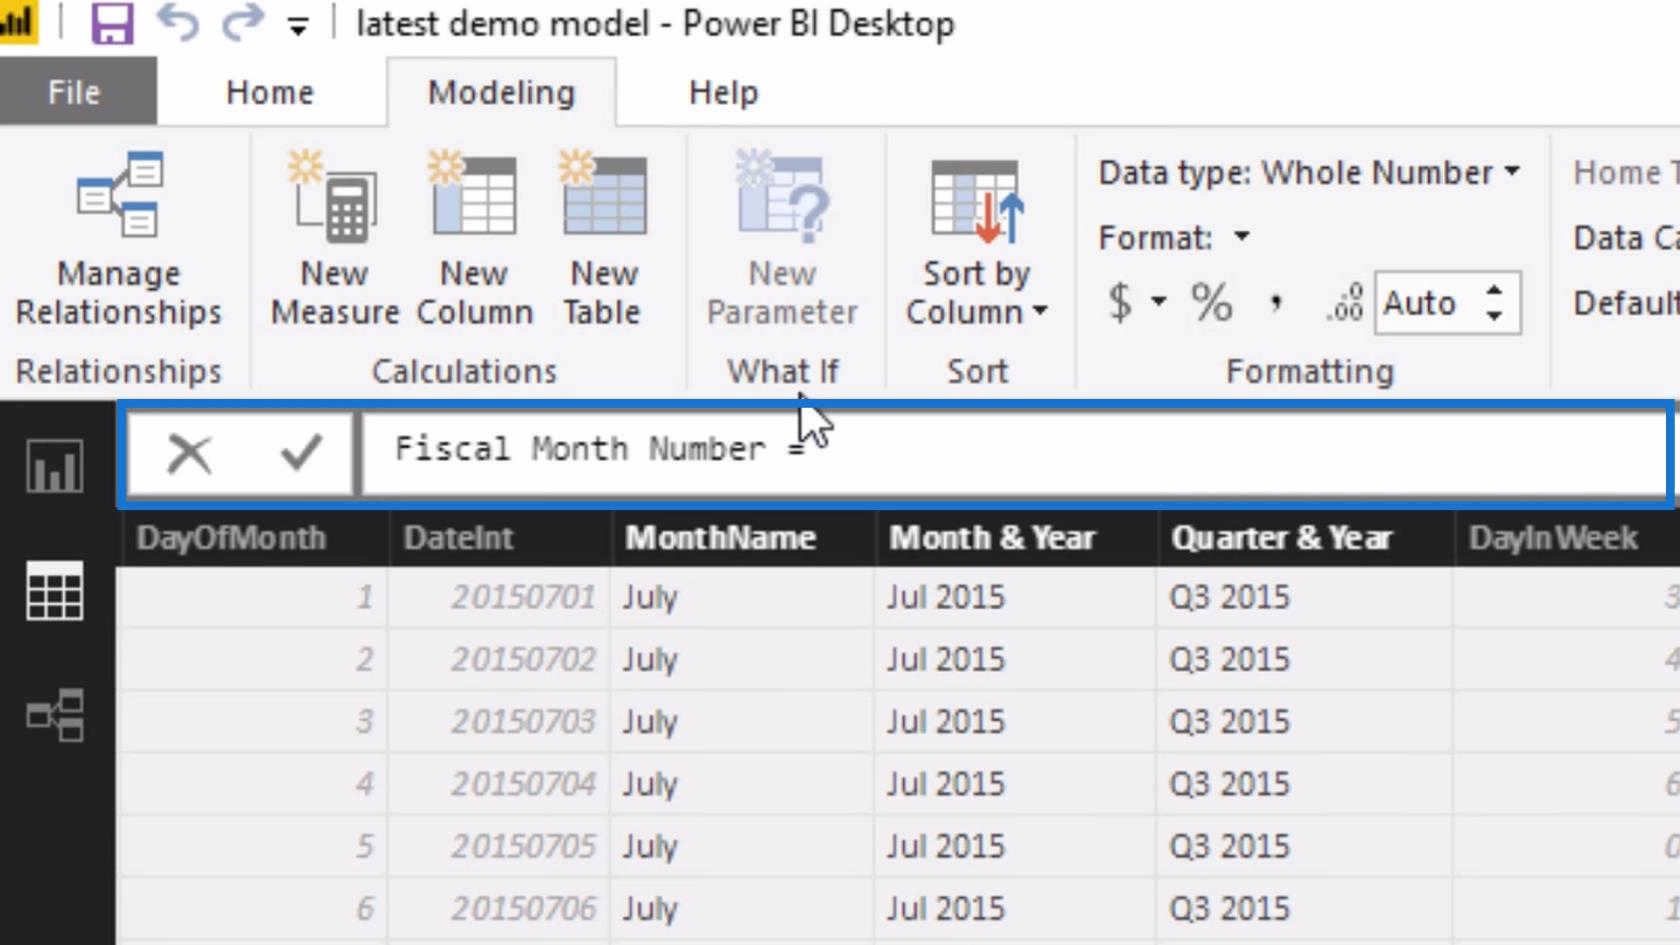Click the cell 20150706 in DateInt
Image resolution: width=1680 pixels, height=945 pixels.
[x=500, y=908]
